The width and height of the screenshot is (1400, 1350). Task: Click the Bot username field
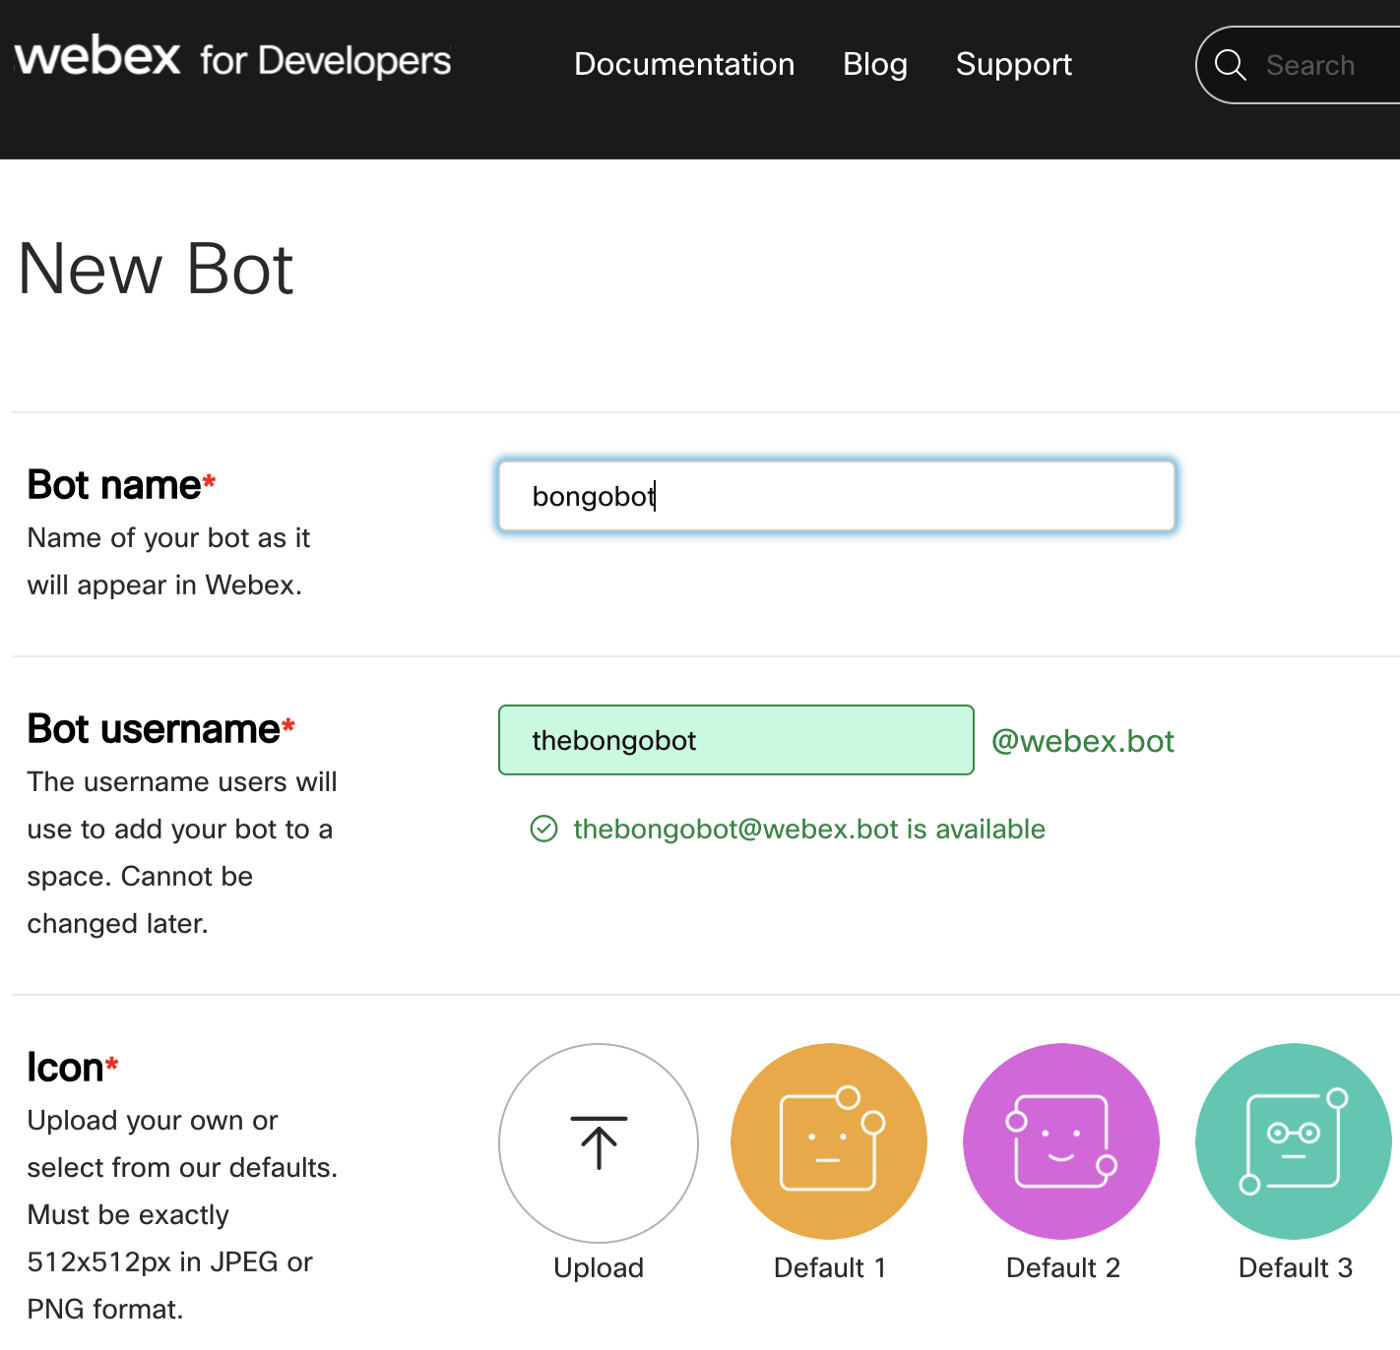point(736,740)
